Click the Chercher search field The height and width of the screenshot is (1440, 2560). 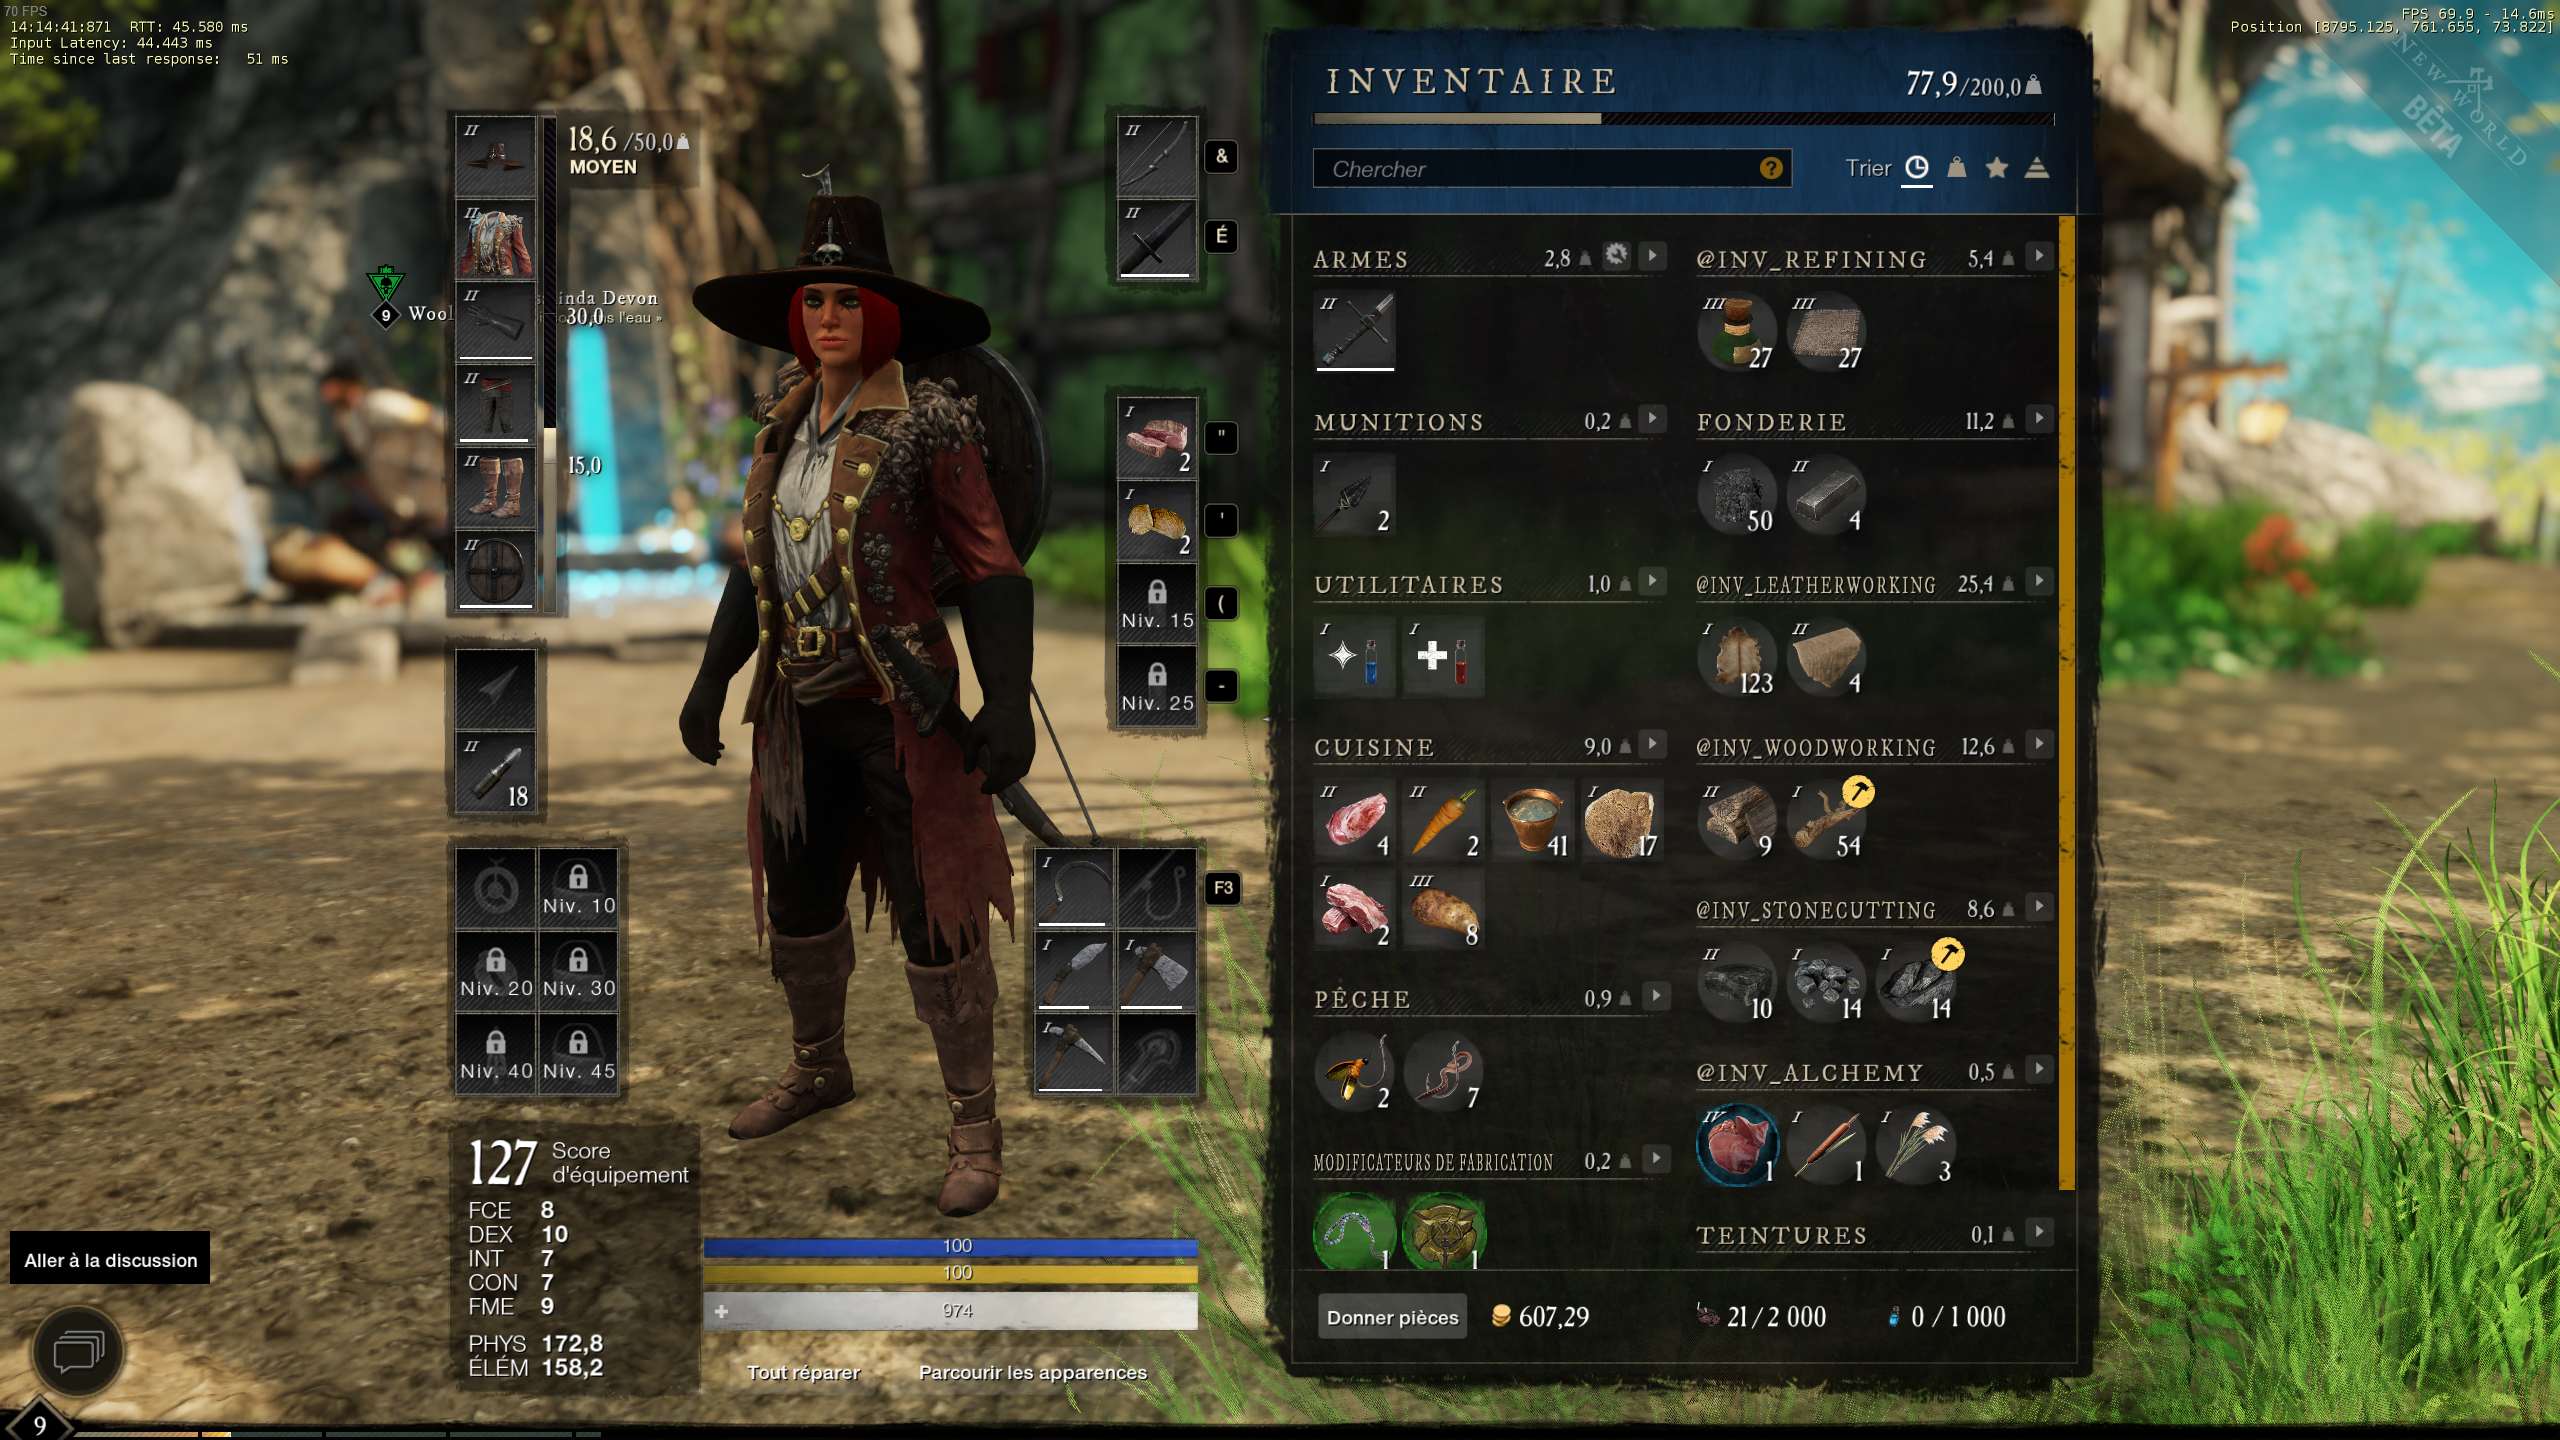pyautogui.click(x=1552, y=168)
